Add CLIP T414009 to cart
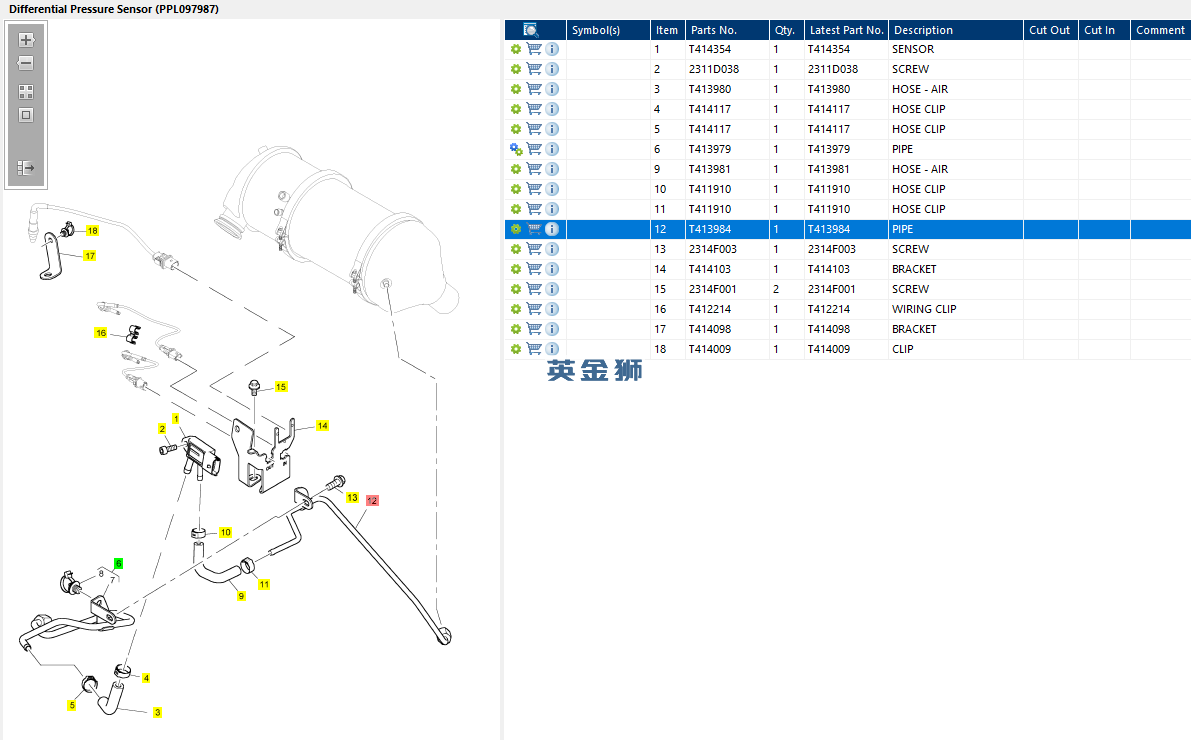1191x740 pixels. point(534,349)
